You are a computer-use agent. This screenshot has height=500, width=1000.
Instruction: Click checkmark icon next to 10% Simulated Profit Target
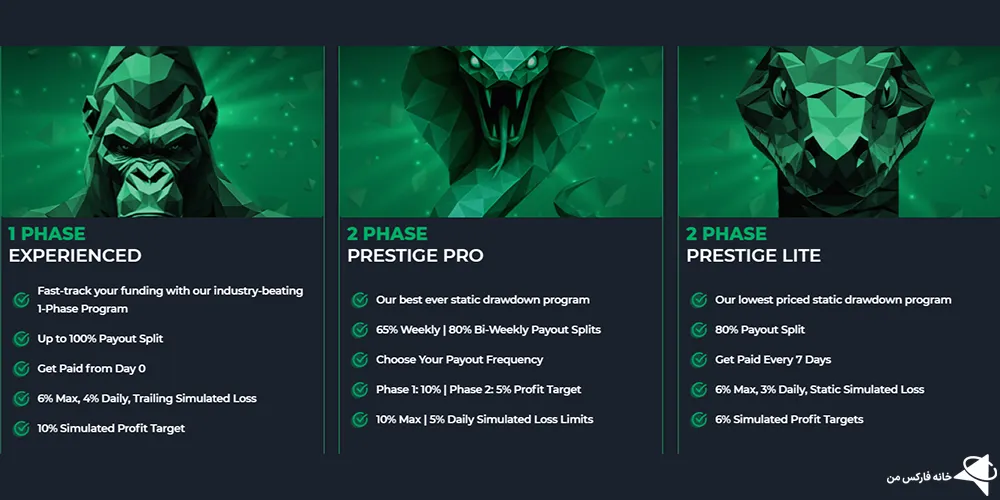[x=21, y=429]
